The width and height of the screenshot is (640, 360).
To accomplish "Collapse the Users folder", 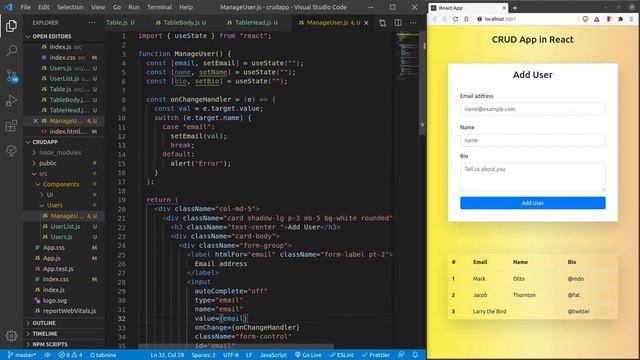I will pyautogui.click(x=54, y=205).
